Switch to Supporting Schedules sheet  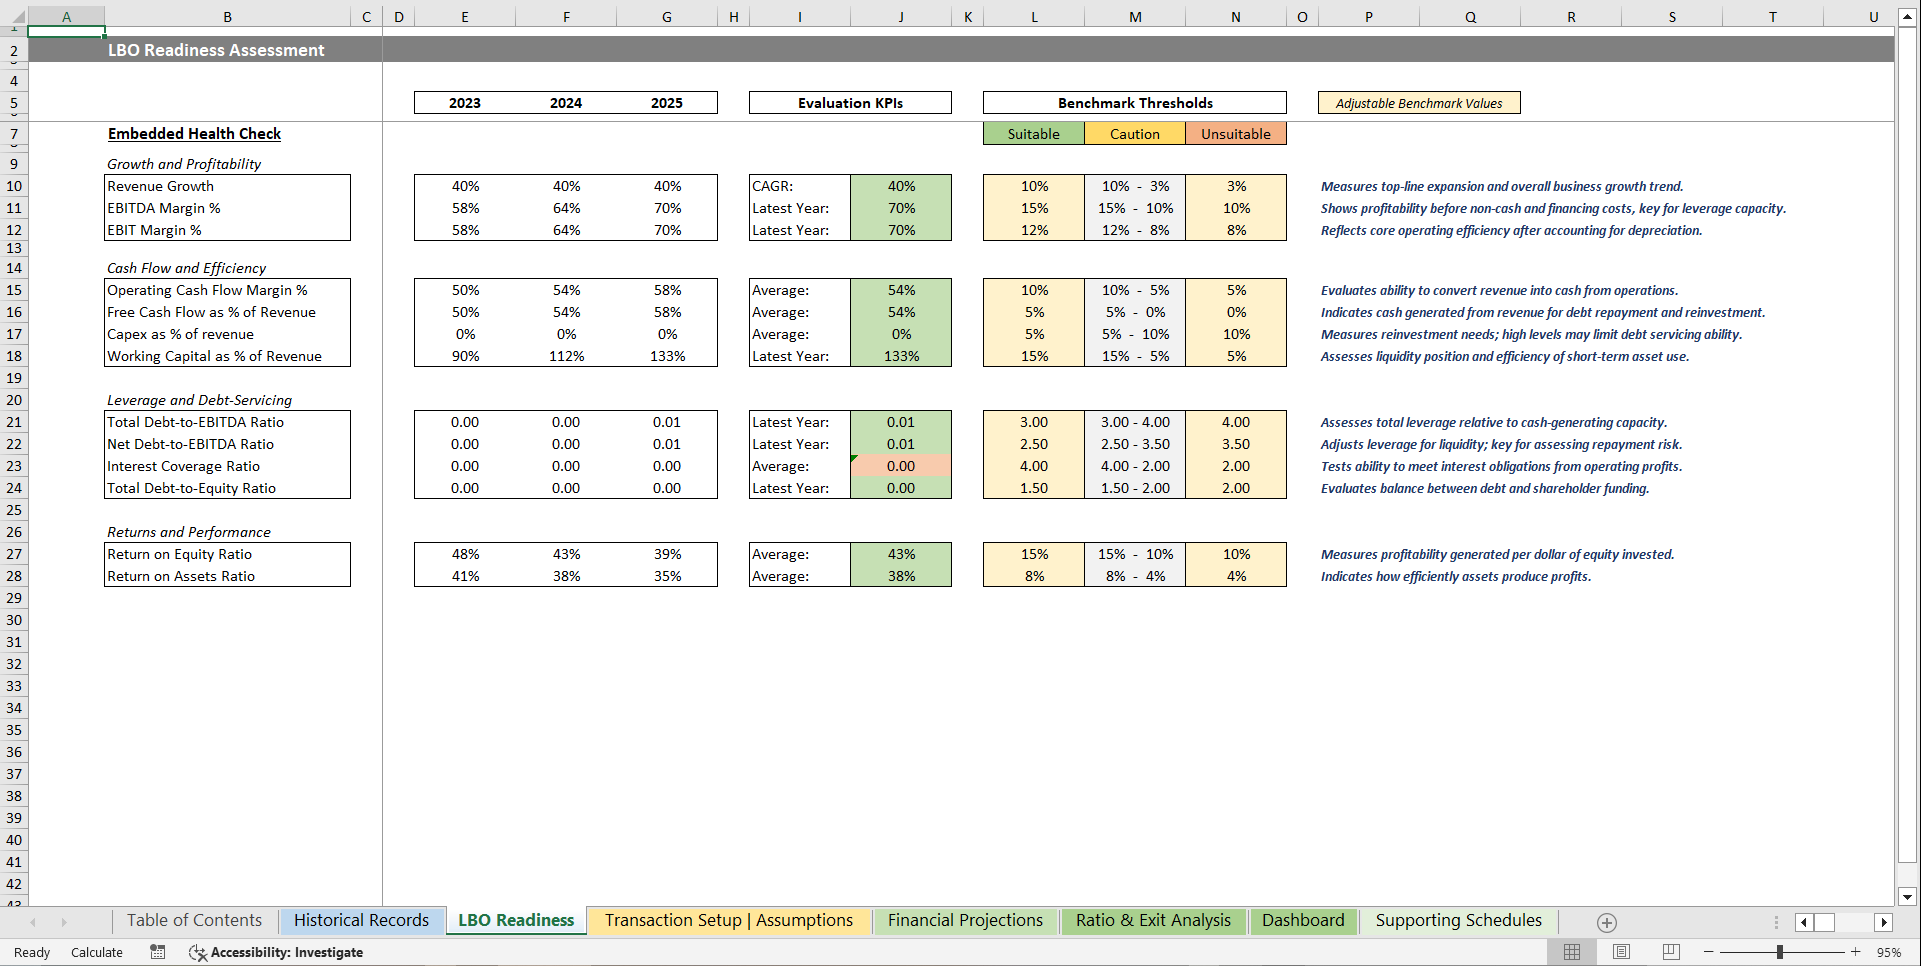click(x=1458, y=920)
